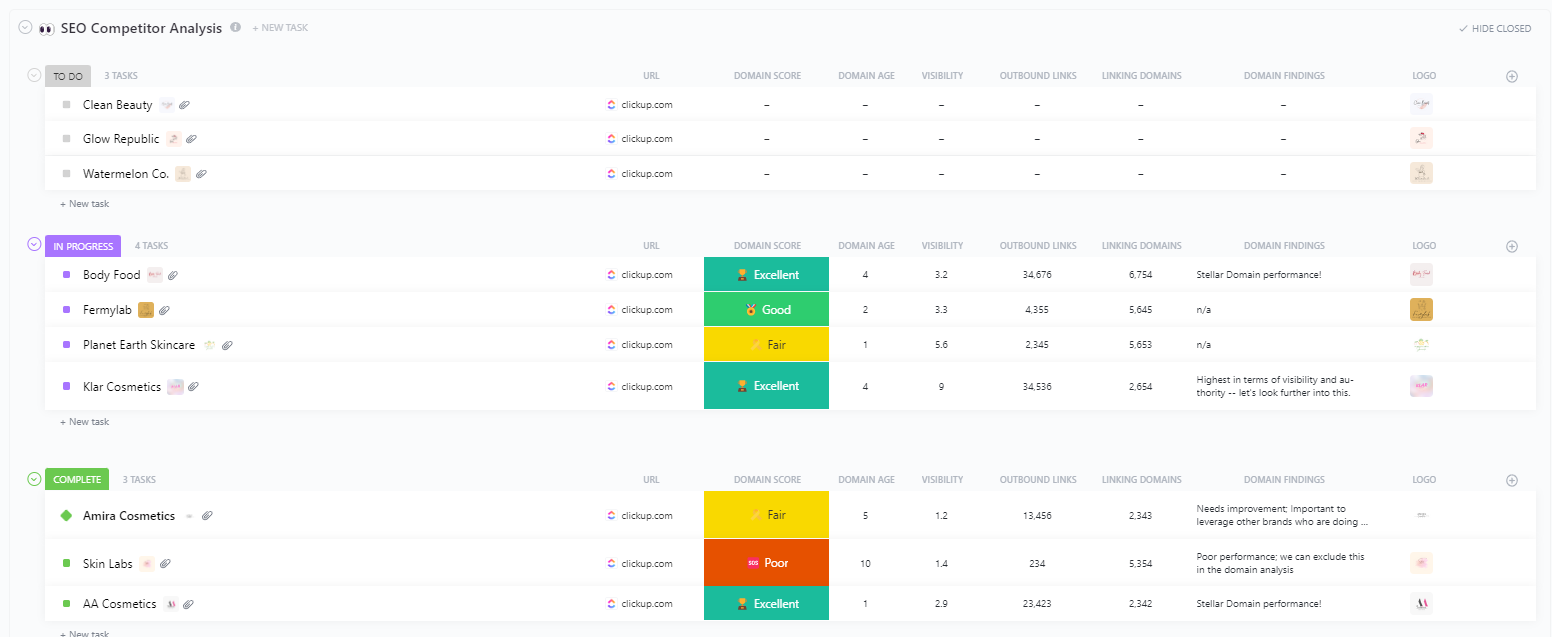Click the orange Poor domain score for Skin Labs
The height and width of the screenshot is (637, 1552).
pyautogui.click(x=766, y=563)
